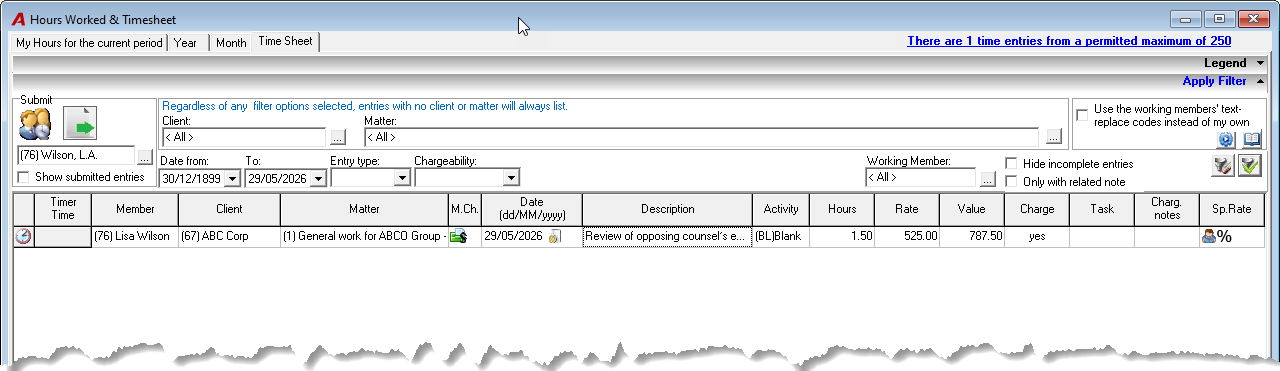
Task: Select the (67) ABC Corp client cell
Action: 229,237
